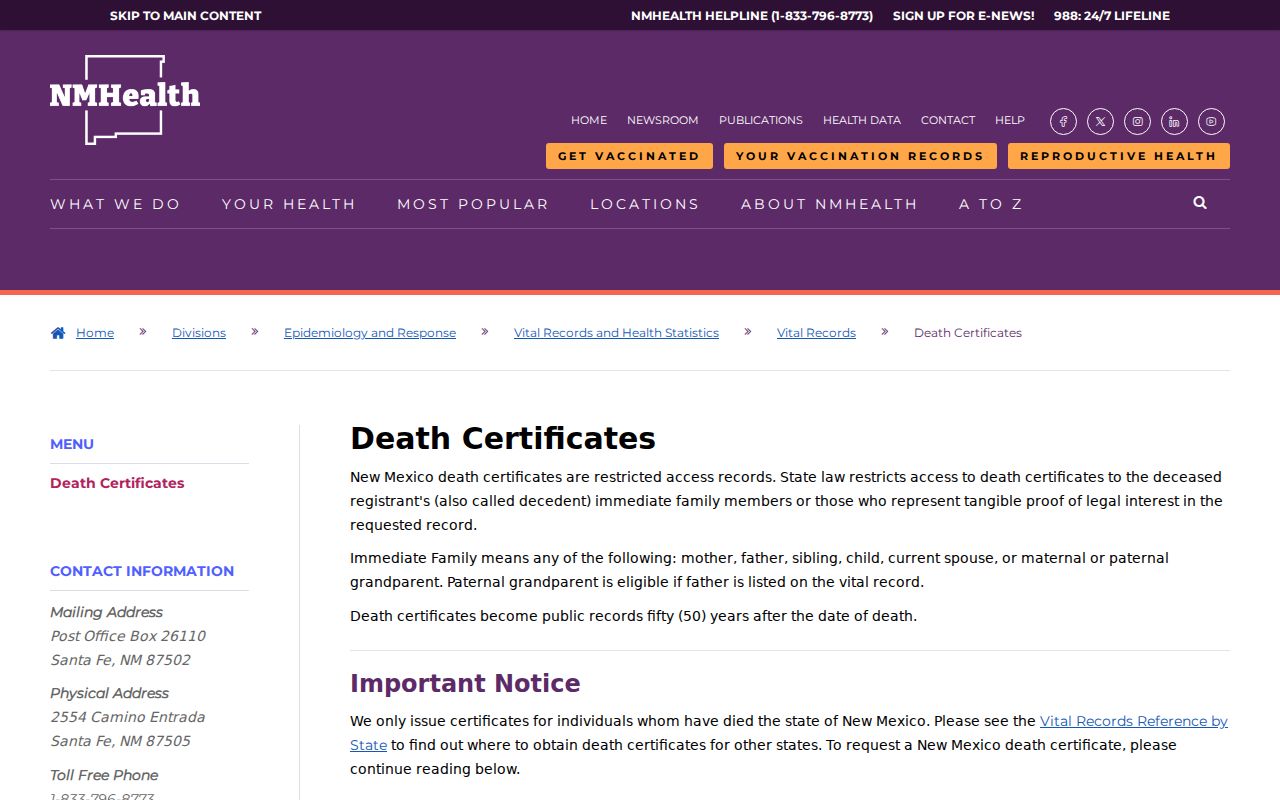Click Vital Records and Health Statistics breadcrumb
1280x800 pixels.
616,333
